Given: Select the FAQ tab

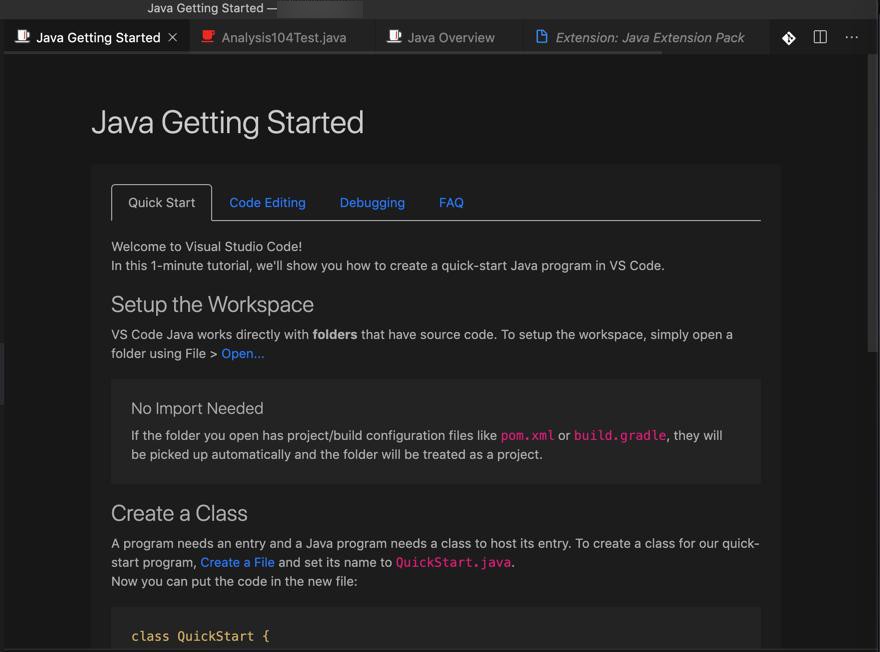Looking at the screenshot, I should click(x=451, y=202).
